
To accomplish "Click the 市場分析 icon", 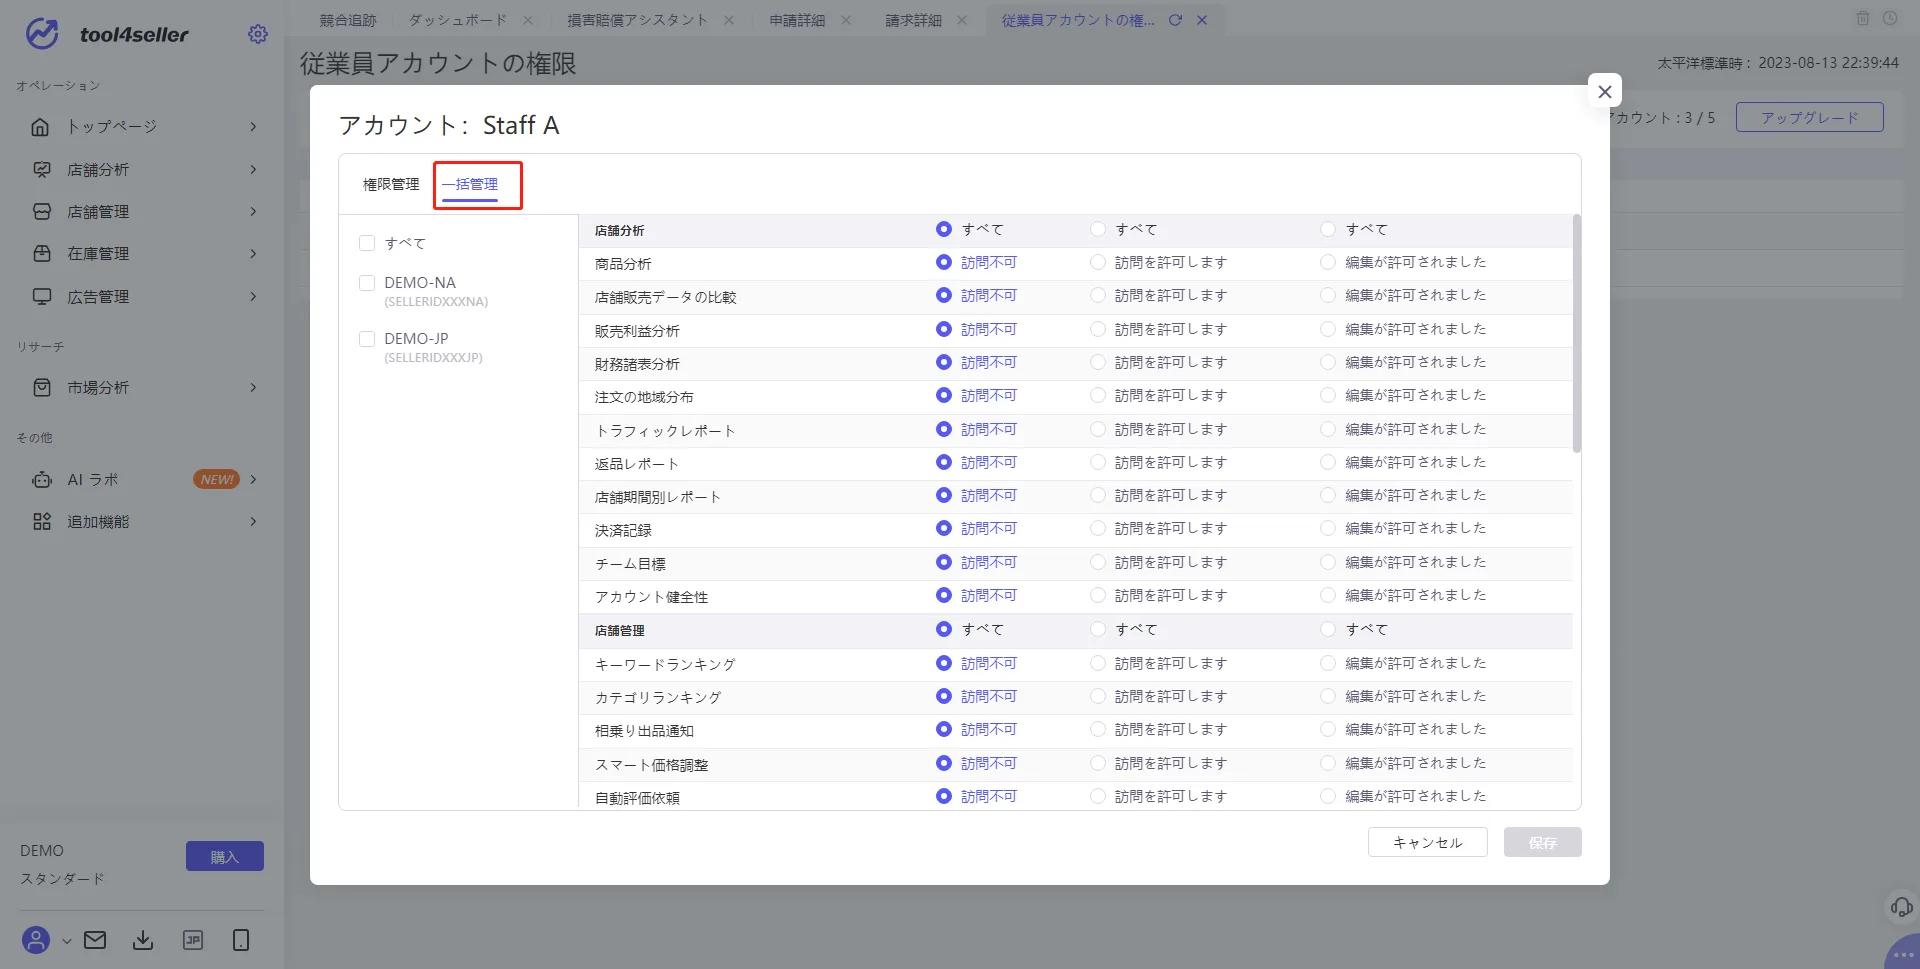I will 41,388.
